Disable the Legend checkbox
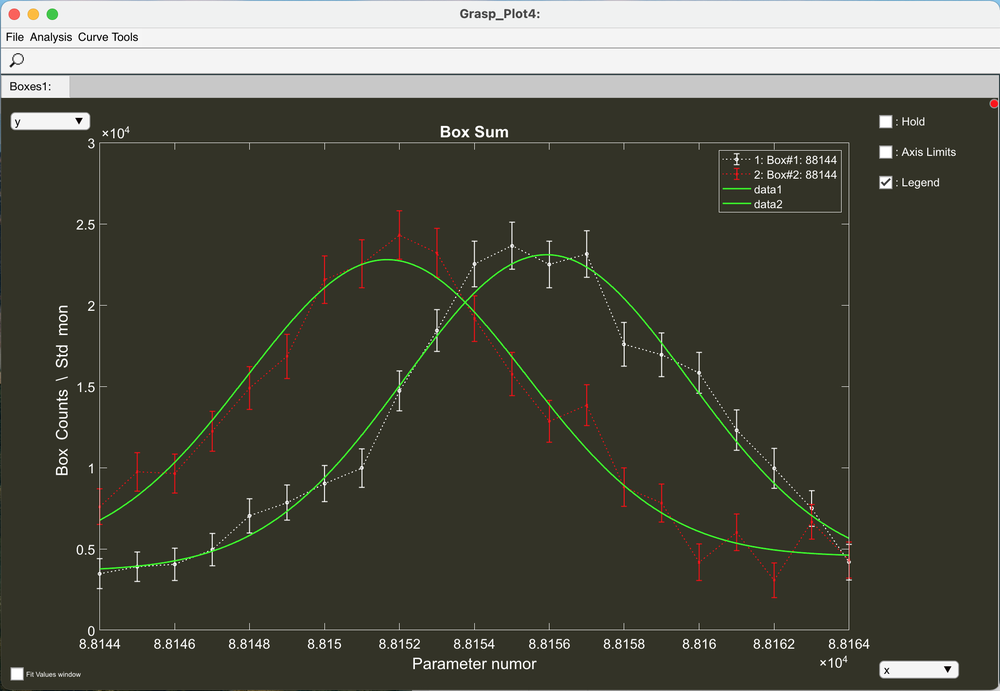 point(885,182)
